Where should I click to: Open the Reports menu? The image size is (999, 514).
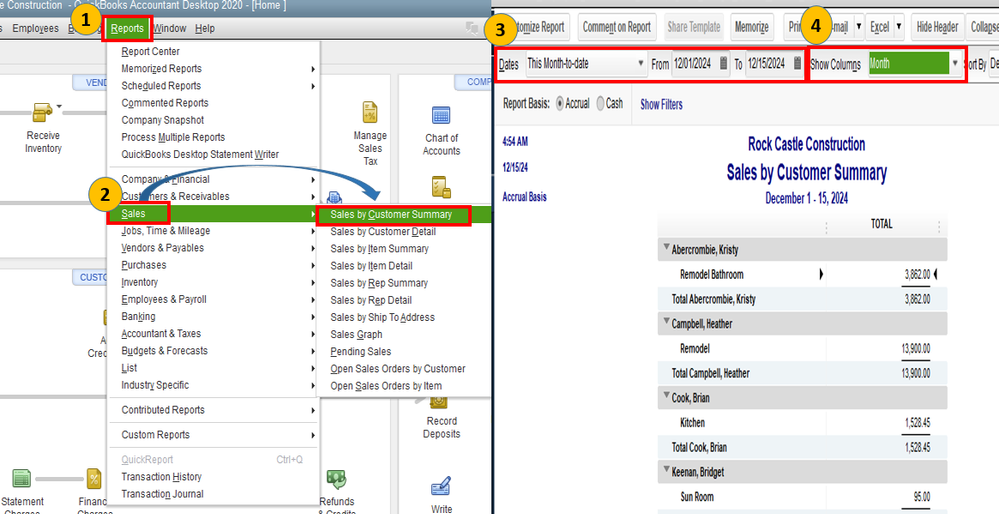(127, 29)
